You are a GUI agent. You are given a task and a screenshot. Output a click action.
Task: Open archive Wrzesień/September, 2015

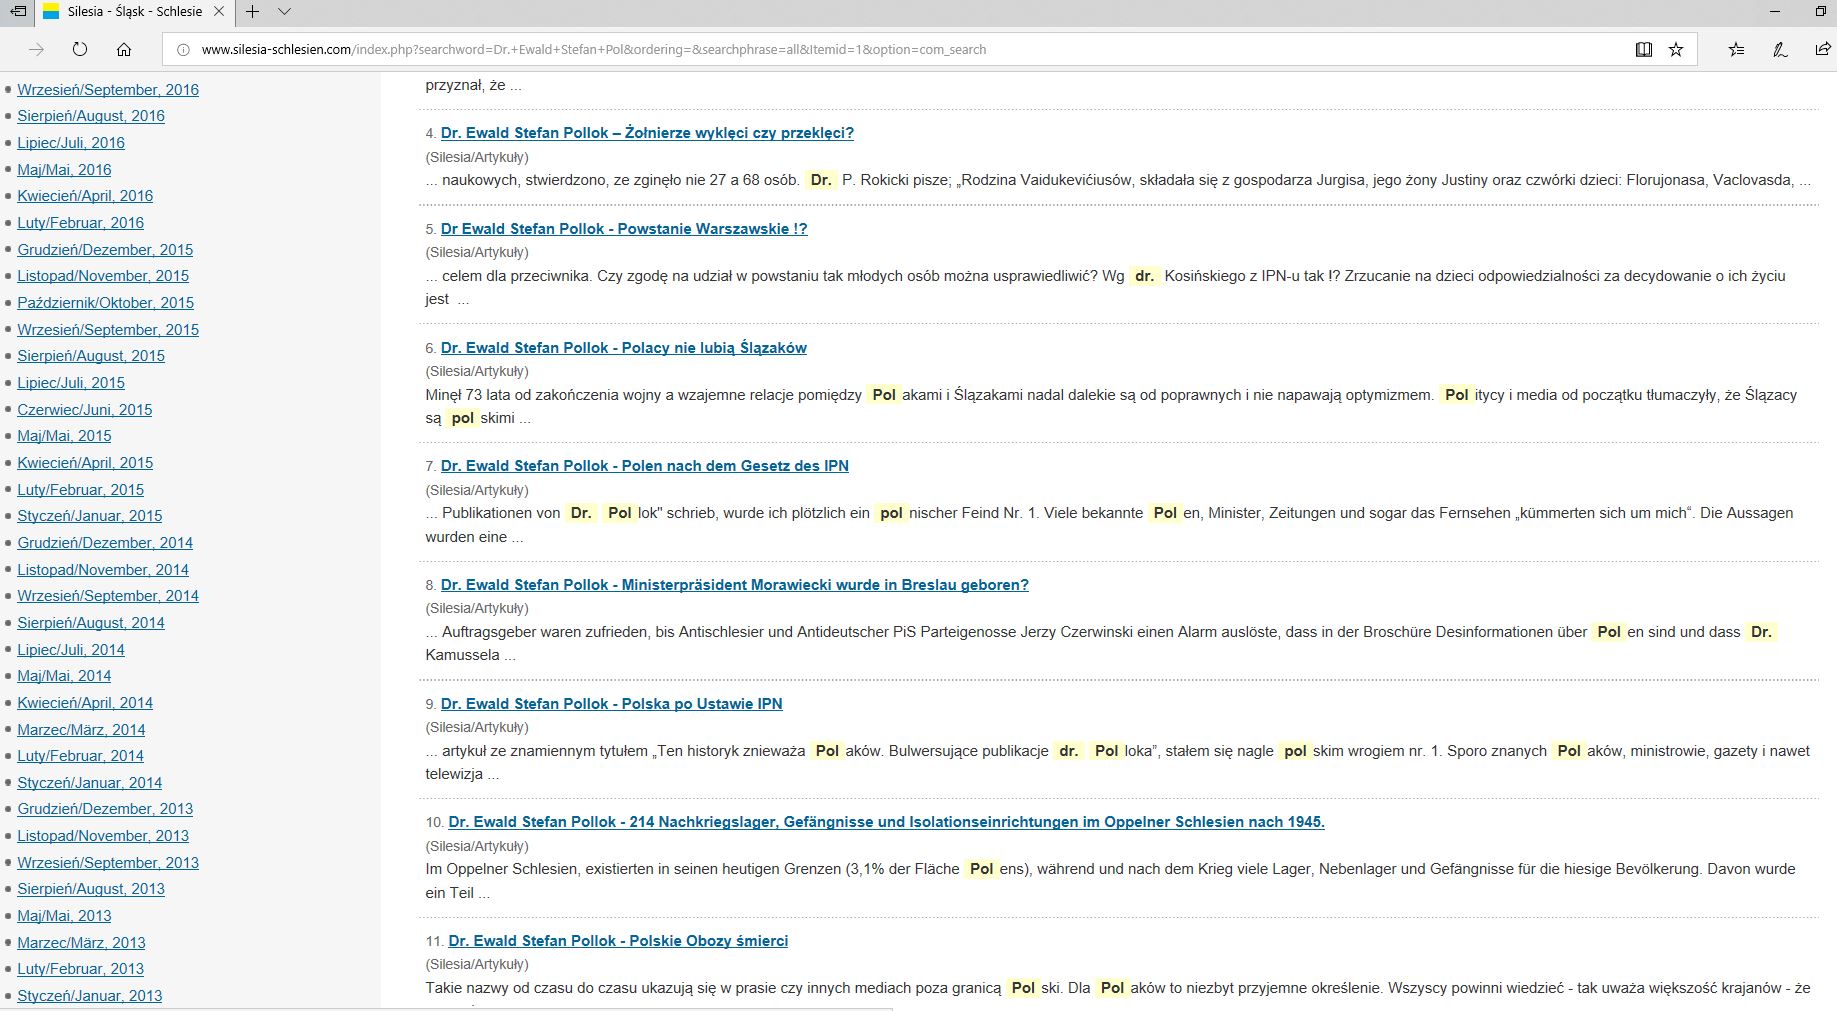[x=108, y=330]
